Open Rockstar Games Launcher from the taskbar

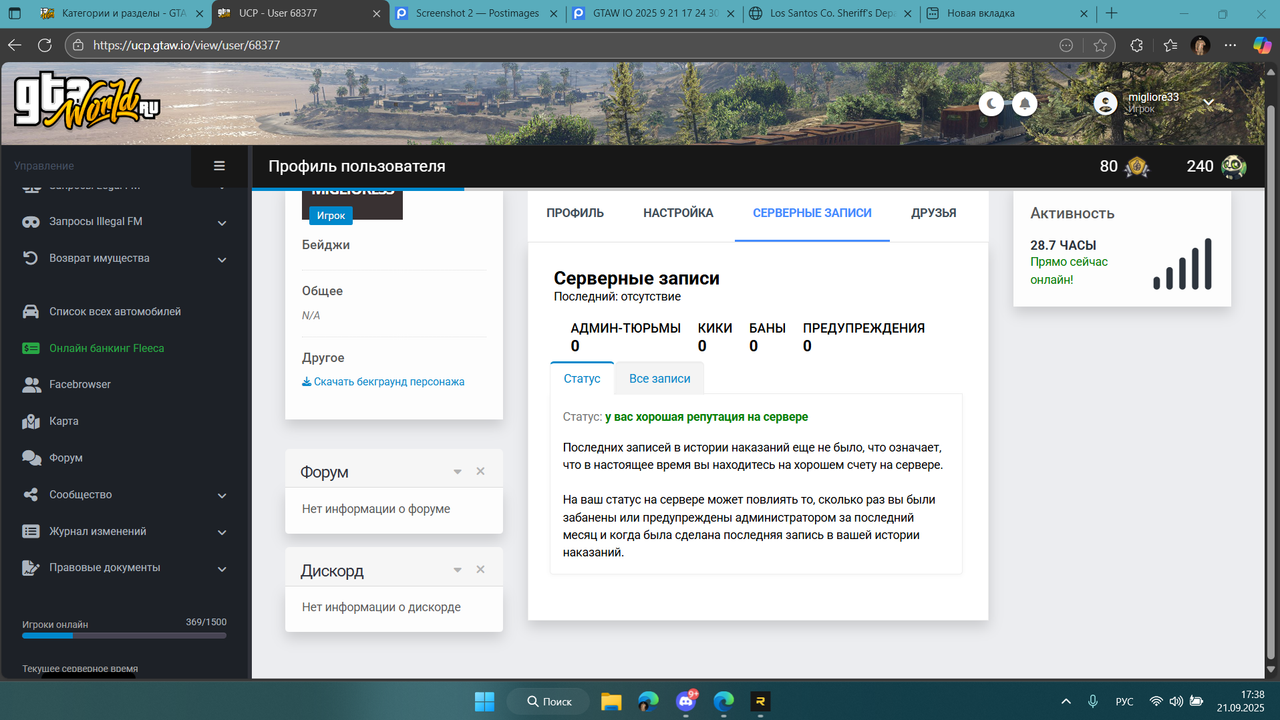(760, 702)
